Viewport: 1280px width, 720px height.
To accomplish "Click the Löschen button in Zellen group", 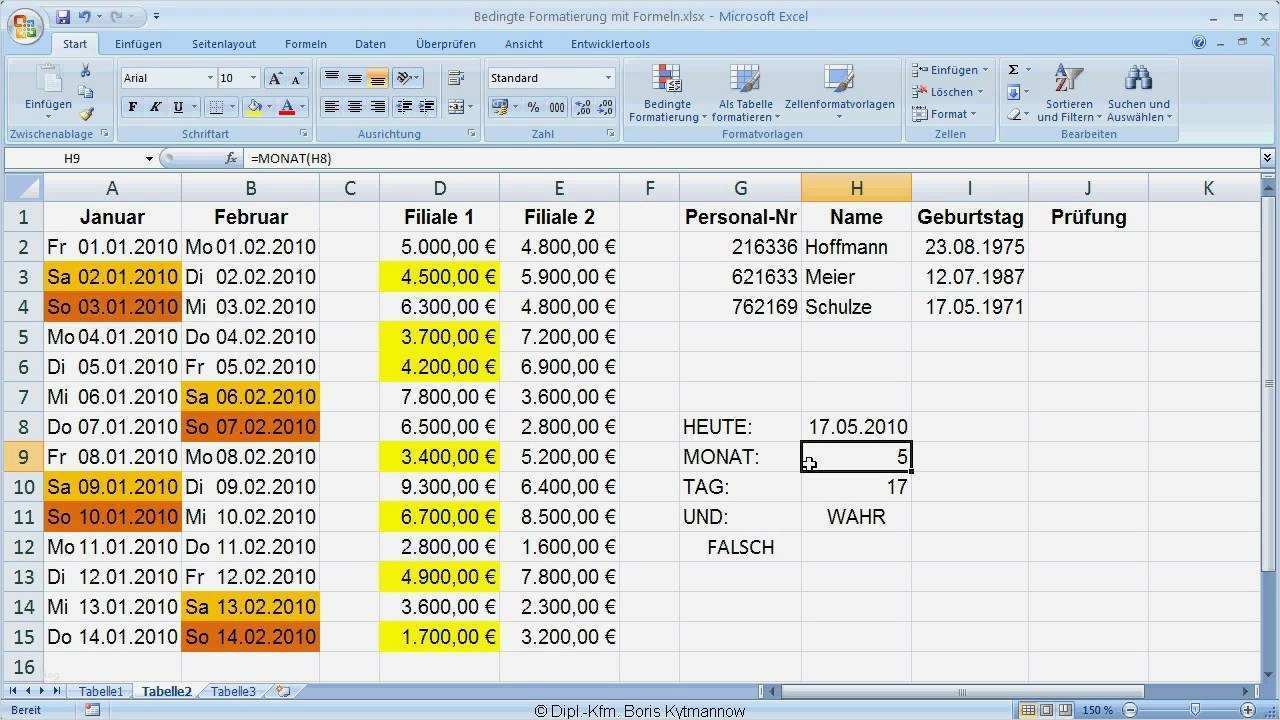I will tap(946, 91).
